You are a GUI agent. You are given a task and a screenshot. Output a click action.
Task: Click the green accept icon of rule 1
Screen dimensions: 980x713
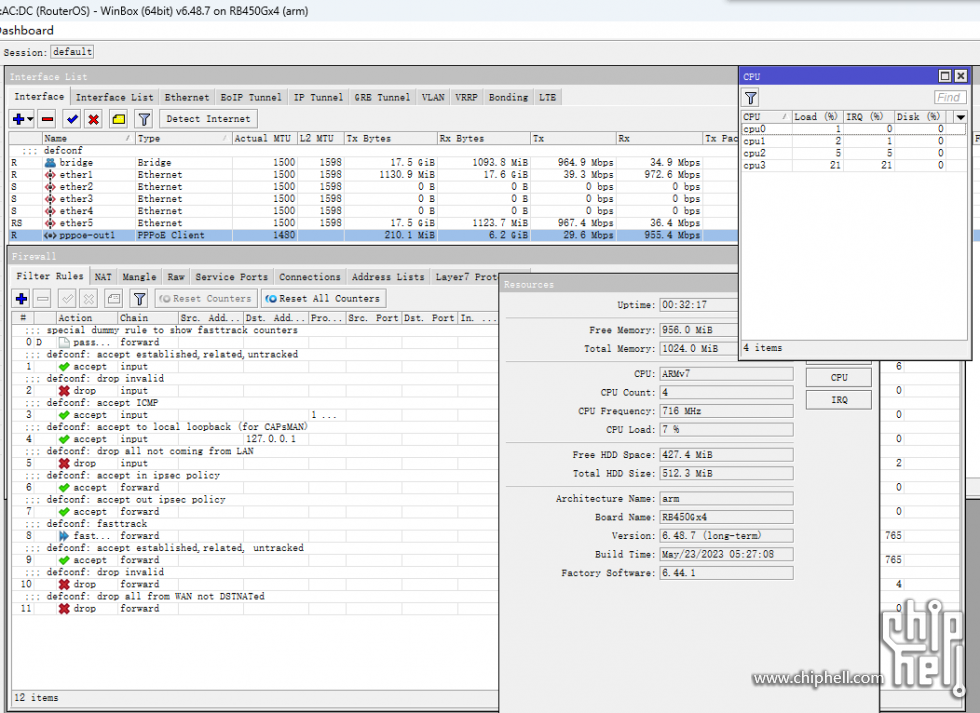click(64, 367)
